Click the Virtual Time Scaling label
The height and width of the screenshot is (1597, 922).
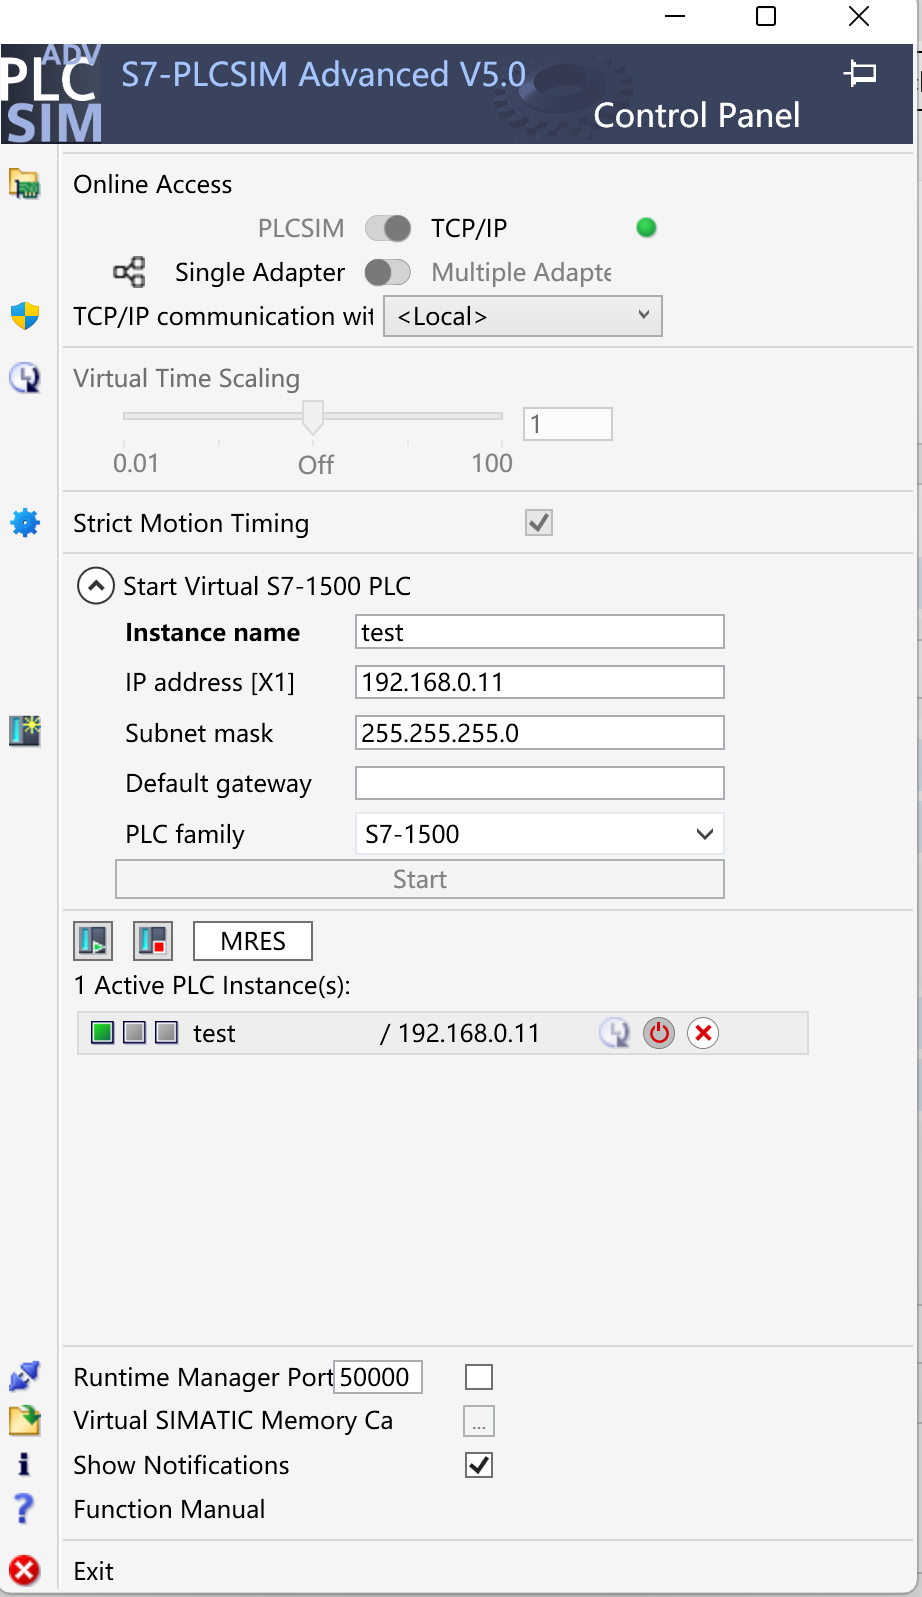point(186,378)
